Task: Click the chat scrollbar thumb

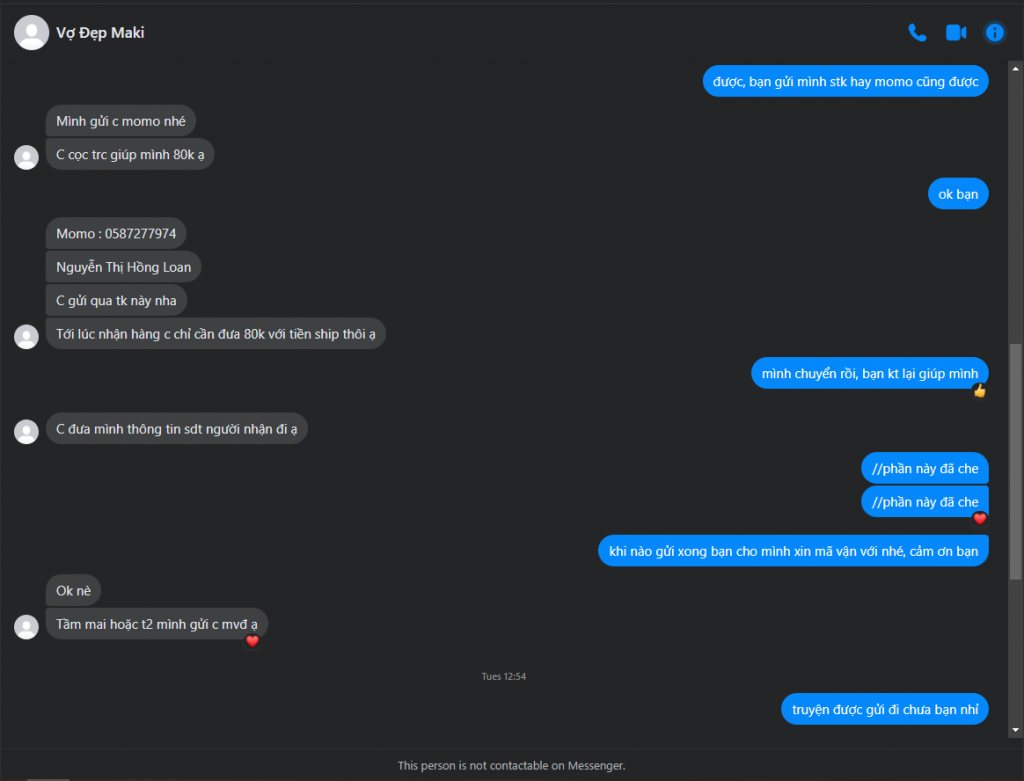Action: [1015, 461]
